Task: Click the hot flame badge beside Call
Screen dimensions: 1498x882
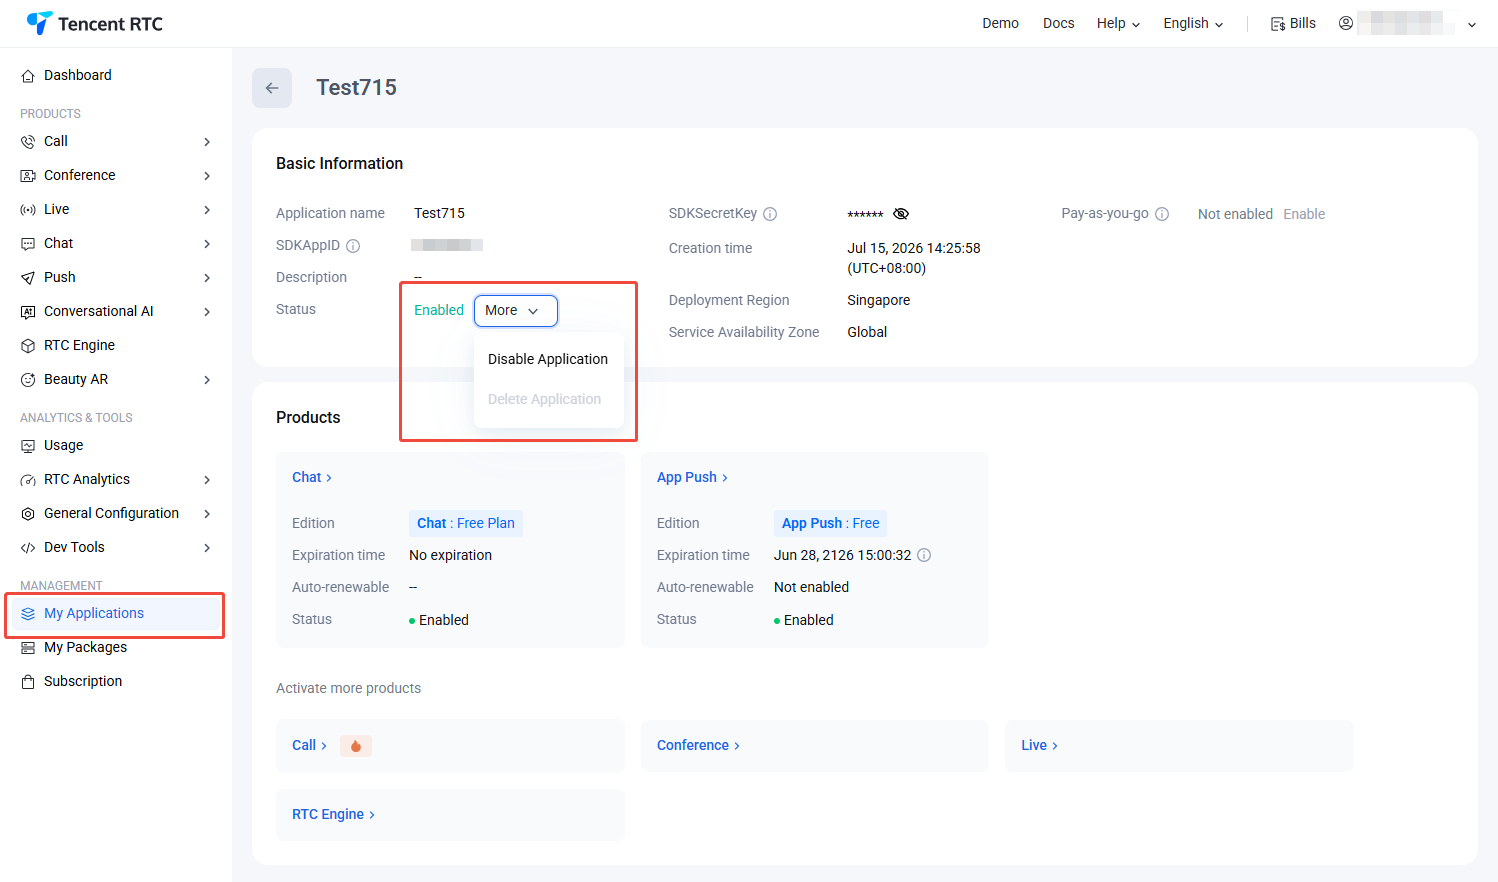Action: pos(356,746)
